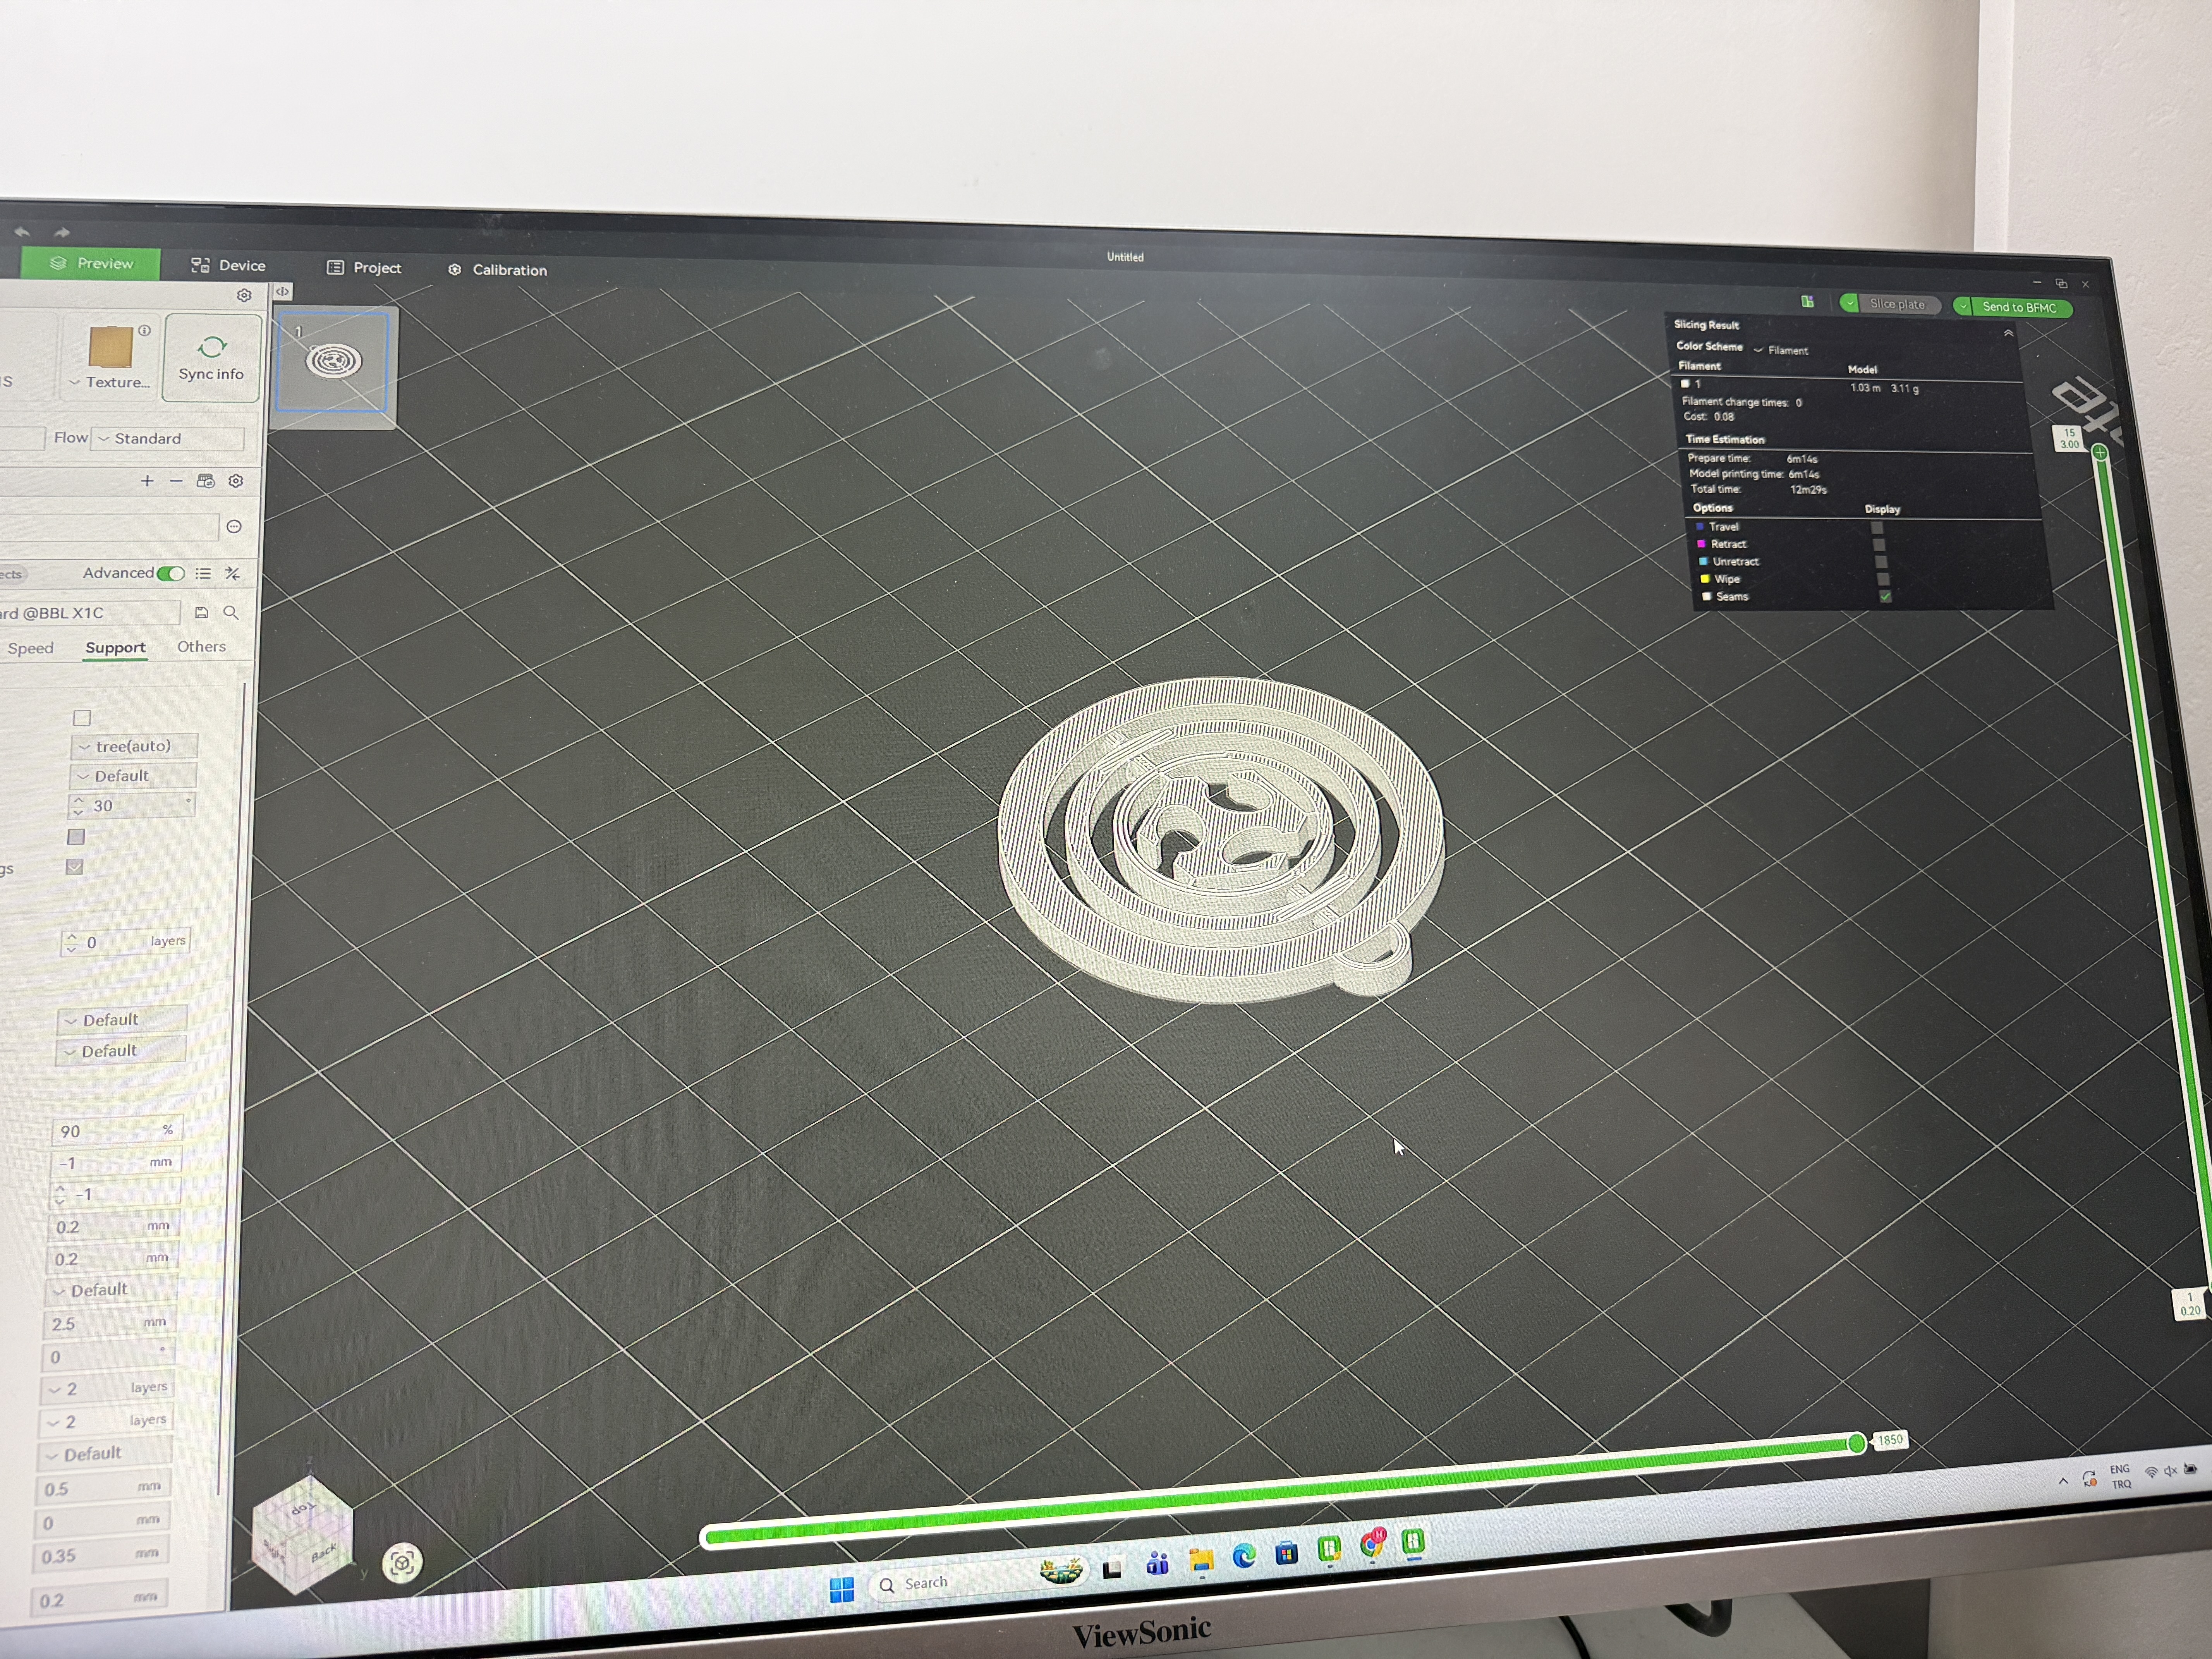The image size is (2212, 1659).
Task: Enable the Travel display checkbox
Action: pos(1877,527)
